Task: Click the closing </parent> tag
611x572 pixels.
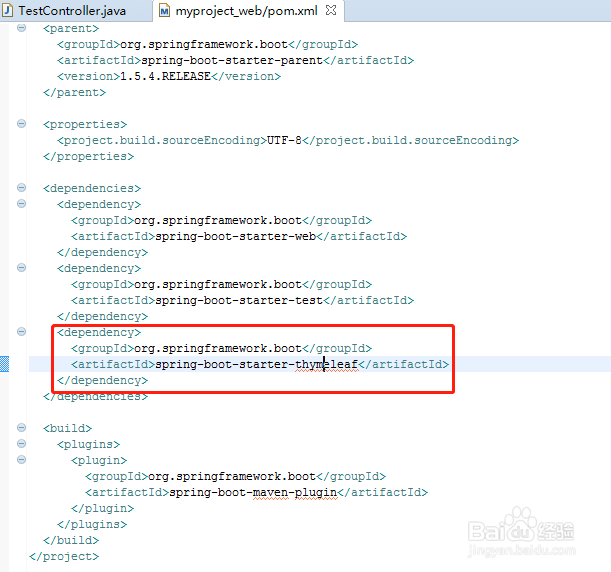Action: pyautogui.click(x=74, y=92)
